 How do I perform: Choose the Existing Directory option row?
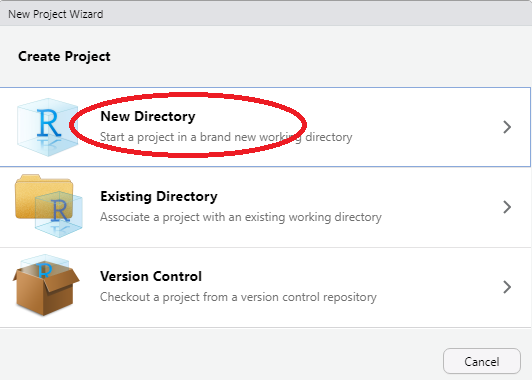[265, 207]
